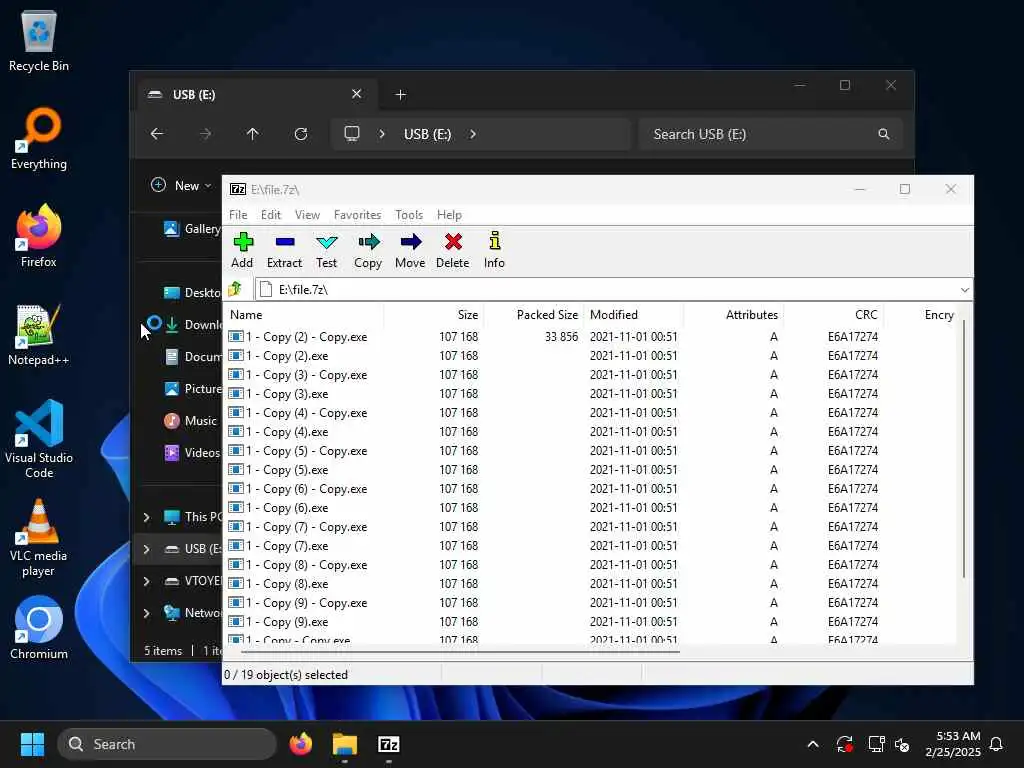Image resolution: width=1024 pixels, height=768 pixels.
Task: Open the Windows Start menu
Action: (32, 744)
